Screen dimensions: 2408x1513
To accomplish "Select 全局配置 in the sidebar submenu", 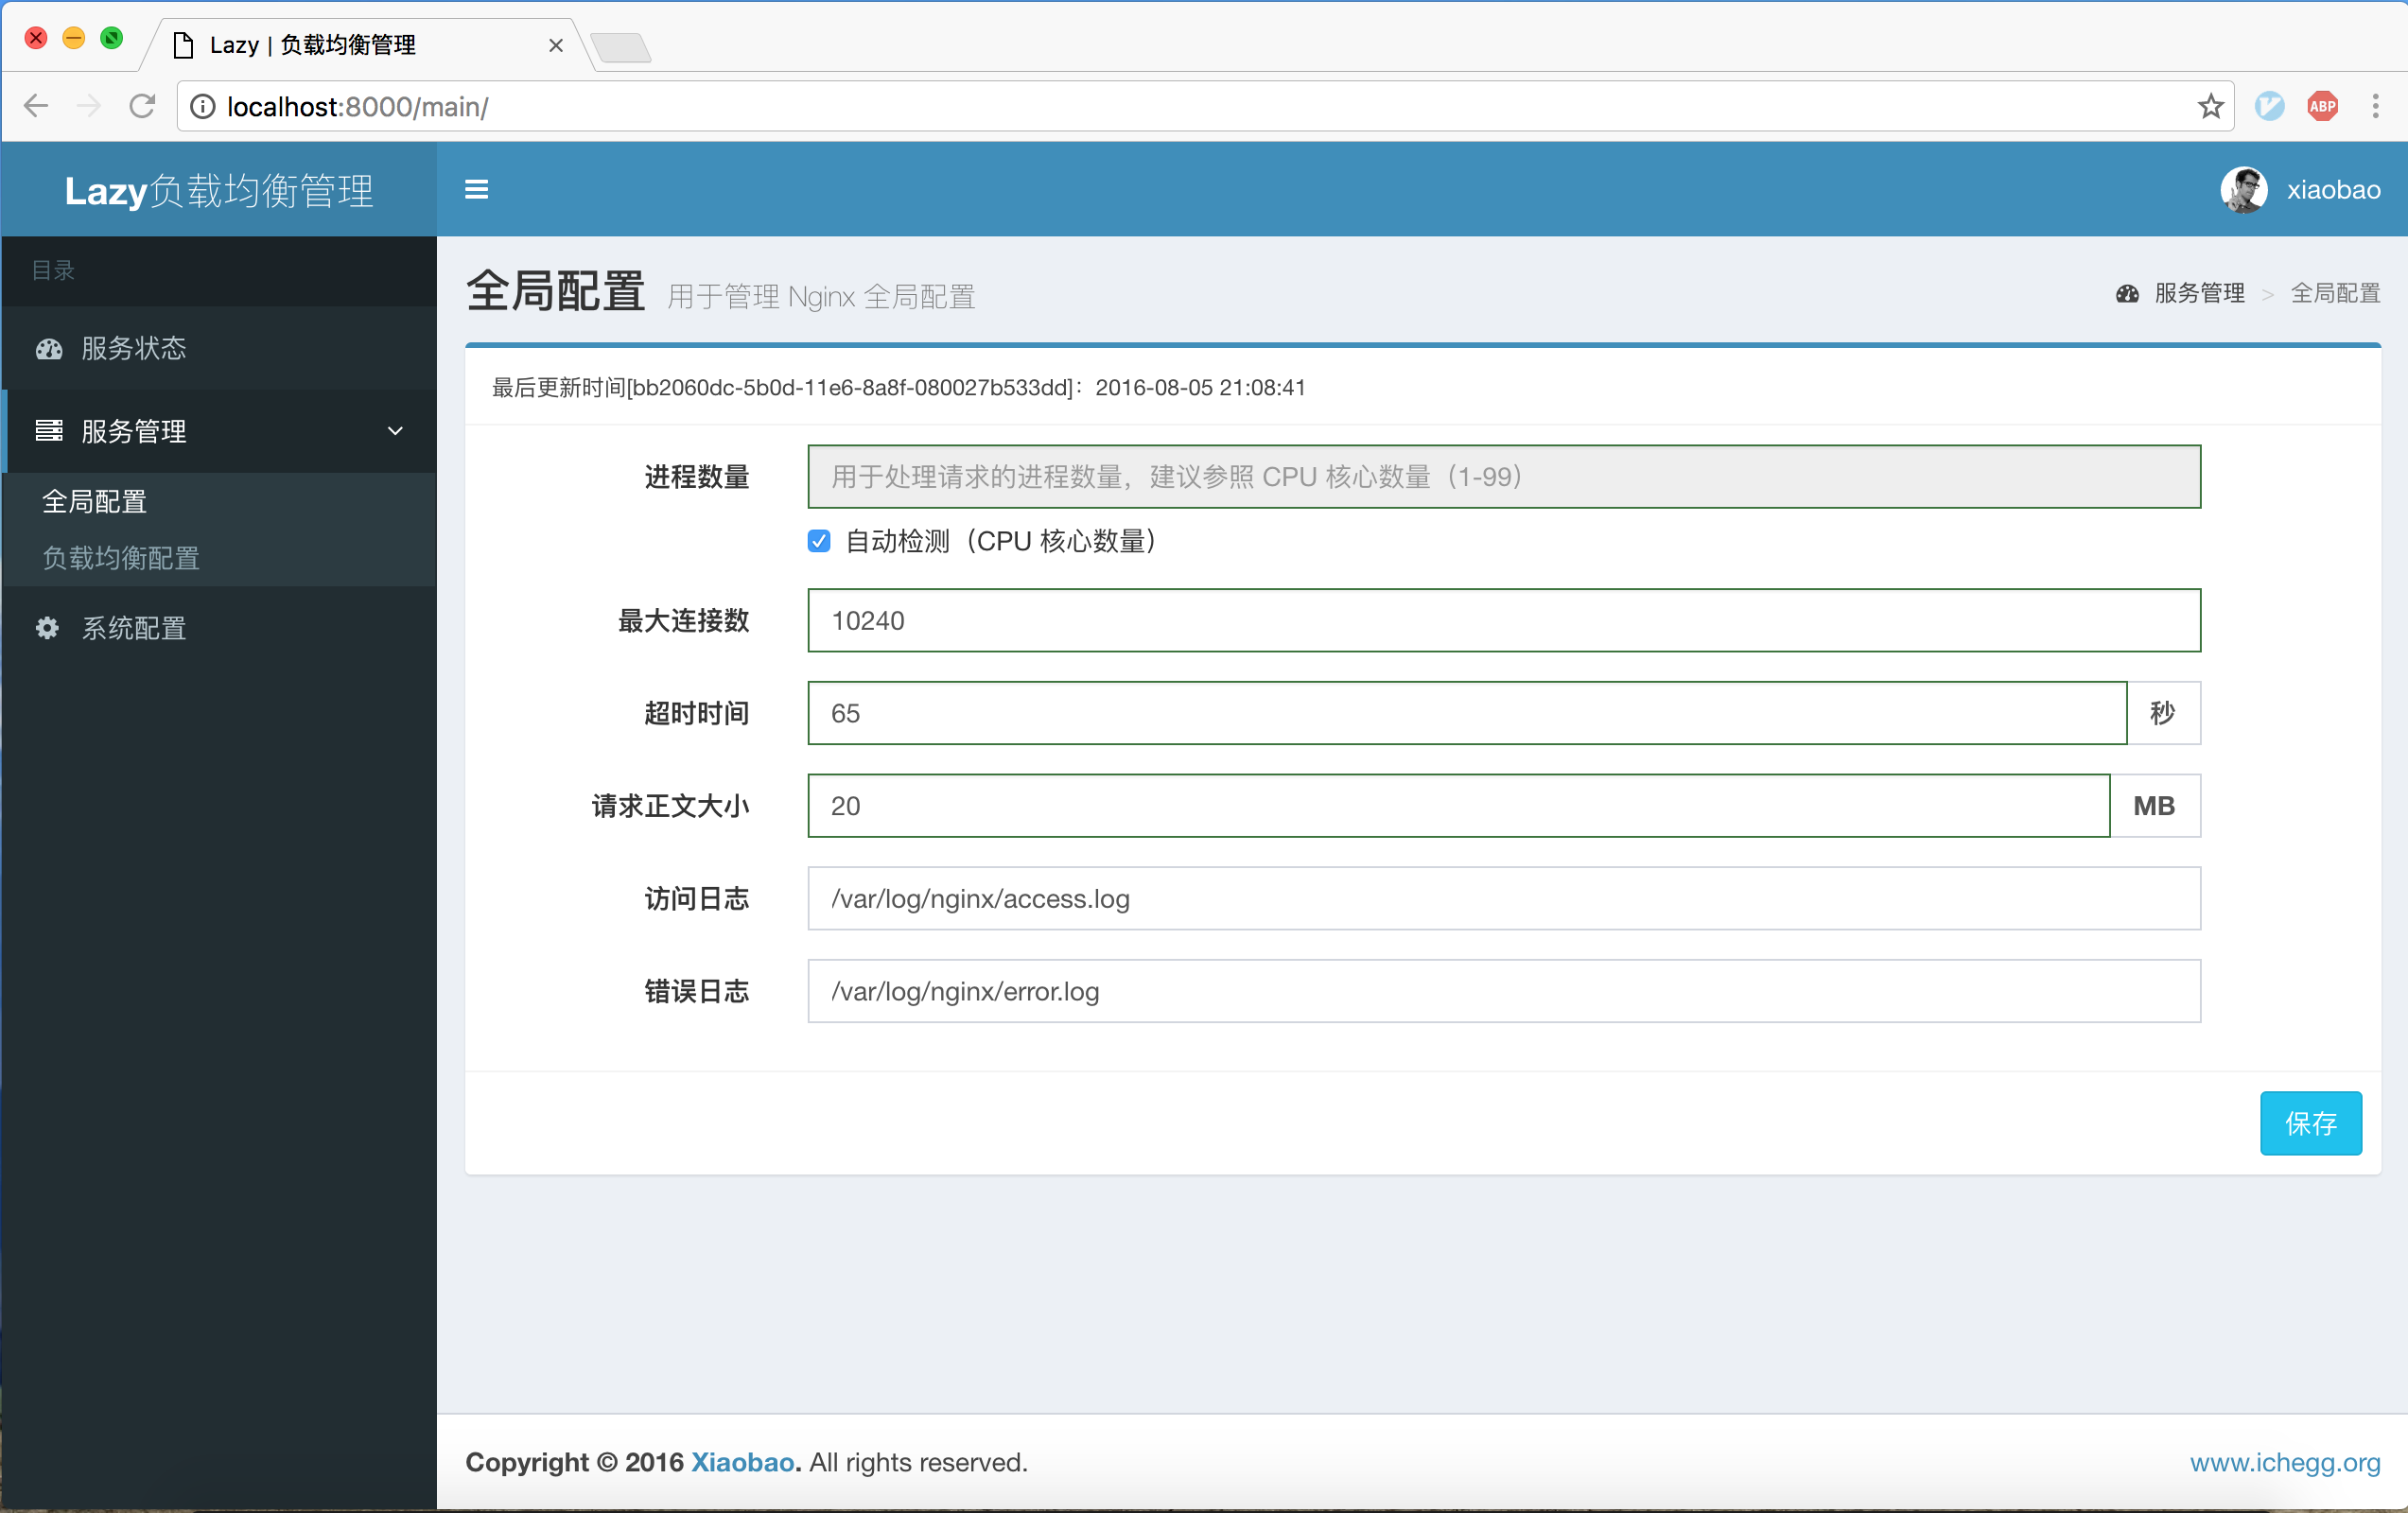I will (95, 501).
